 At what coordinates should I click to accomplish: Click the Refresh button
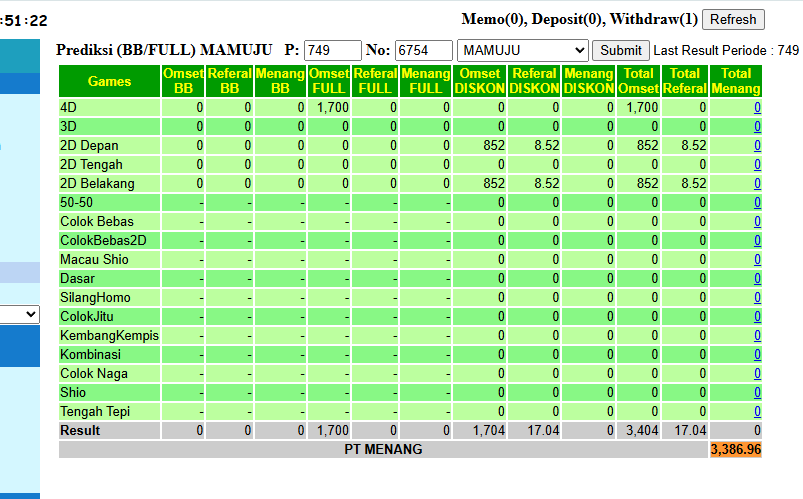(733, 19)
